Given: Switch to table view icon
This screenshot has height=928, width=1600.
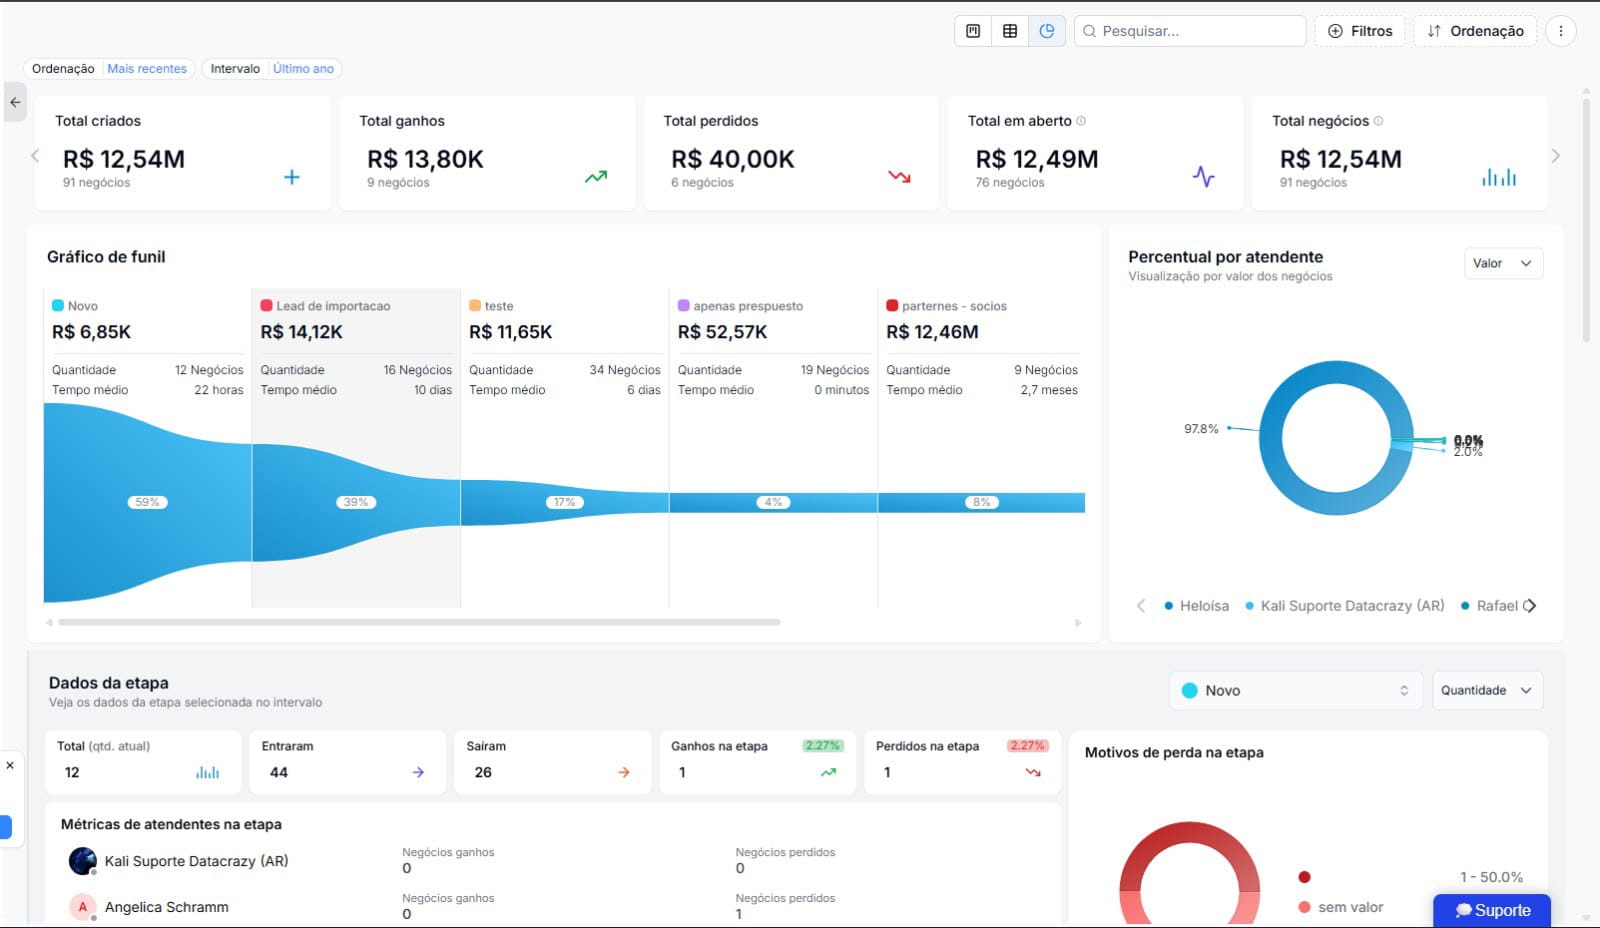Looking at the screenshot, I should pyautogui.click(x=1010, y=31).
